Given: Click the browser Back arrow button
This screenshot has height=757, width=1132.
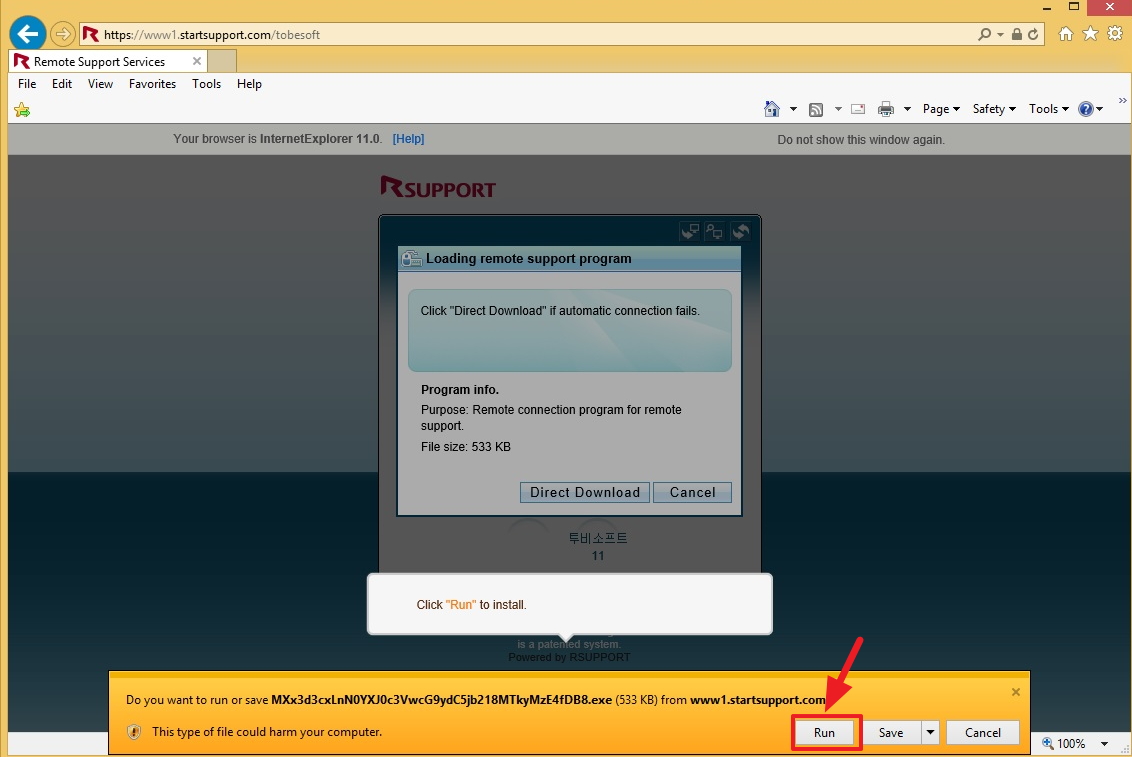Looking at the screenshot, I should click(x=28, y=34).
